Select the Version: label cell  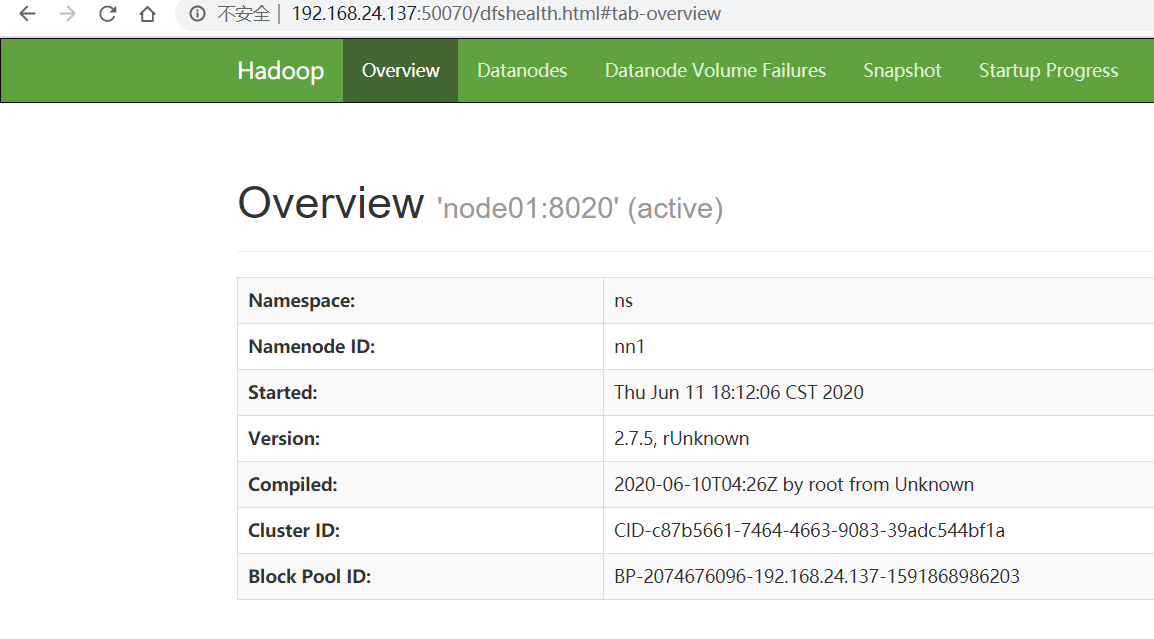click(420, 439)
